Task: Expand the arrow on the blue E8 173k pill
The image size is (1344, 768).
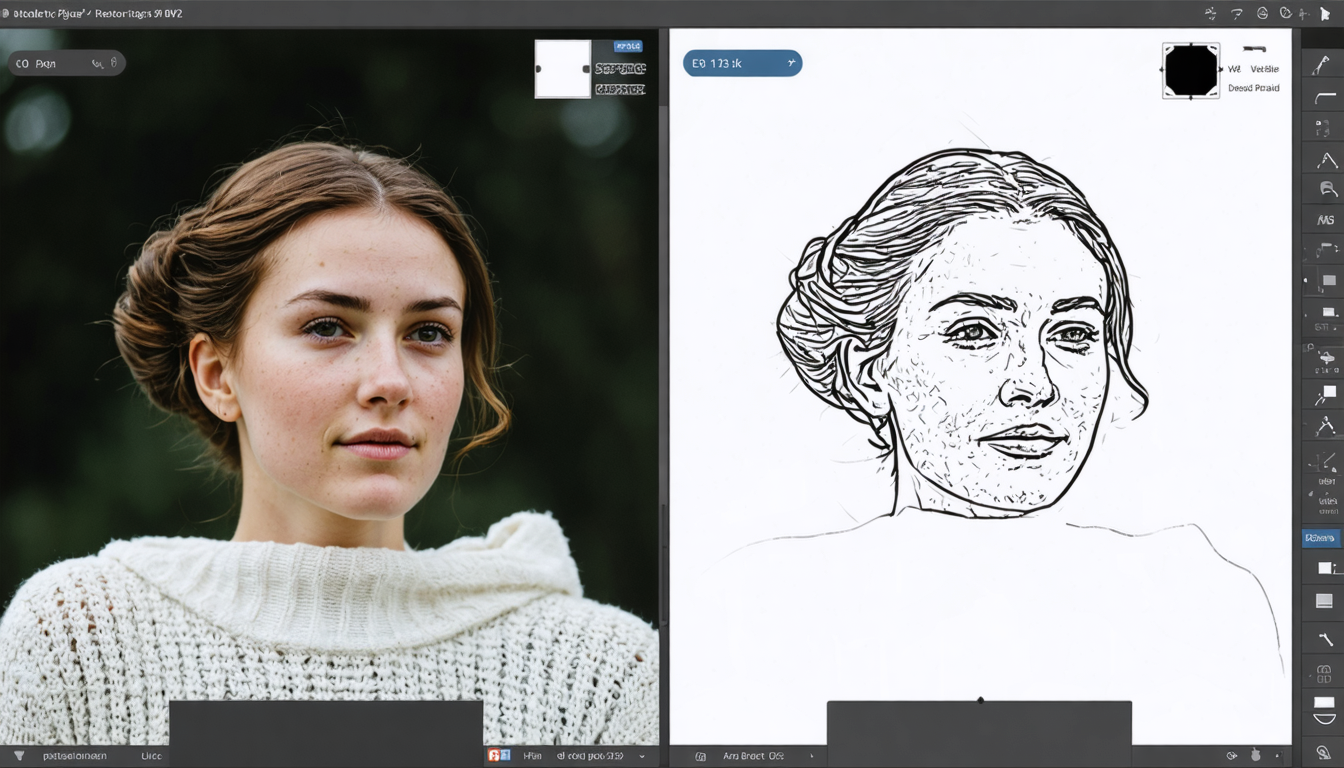Action: [x=790, y=62]
